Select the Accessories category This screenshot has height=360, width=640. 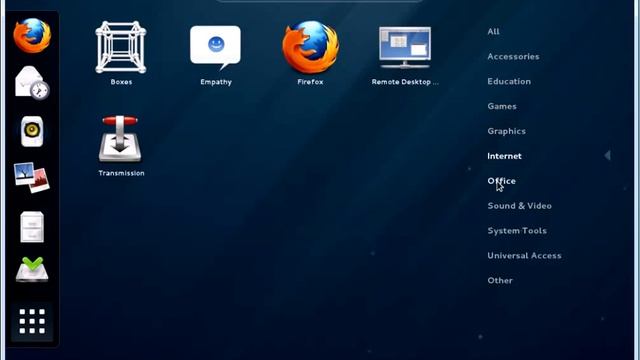pyautogui.click(x=513, y=56)
